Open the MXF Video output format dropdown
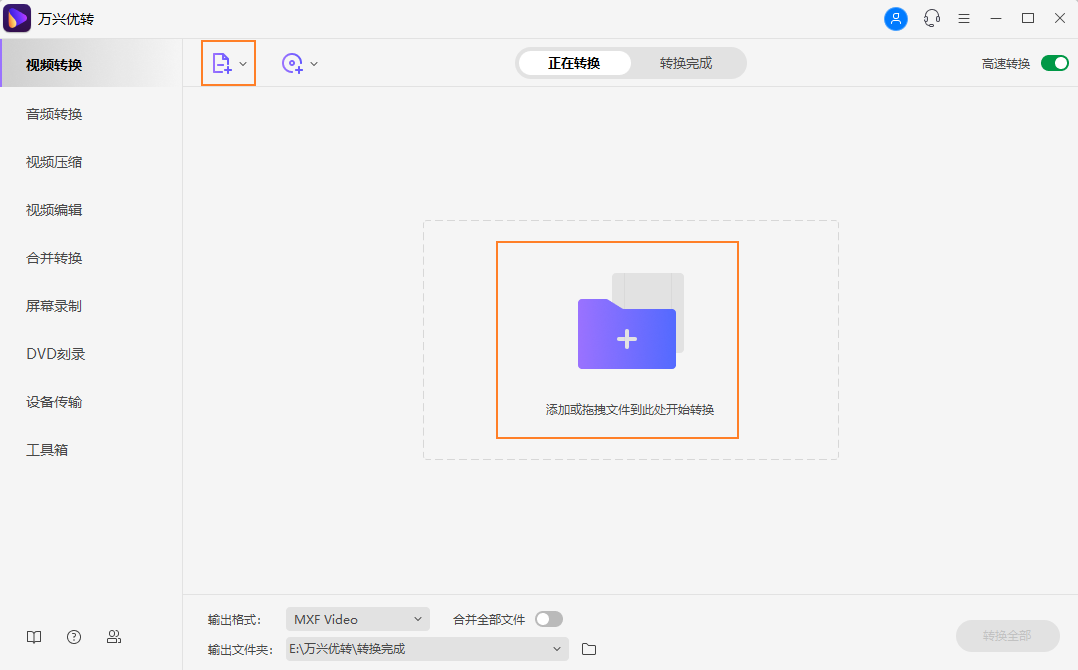The width and height of the screenshot is (1078, 670). point(357,618)
